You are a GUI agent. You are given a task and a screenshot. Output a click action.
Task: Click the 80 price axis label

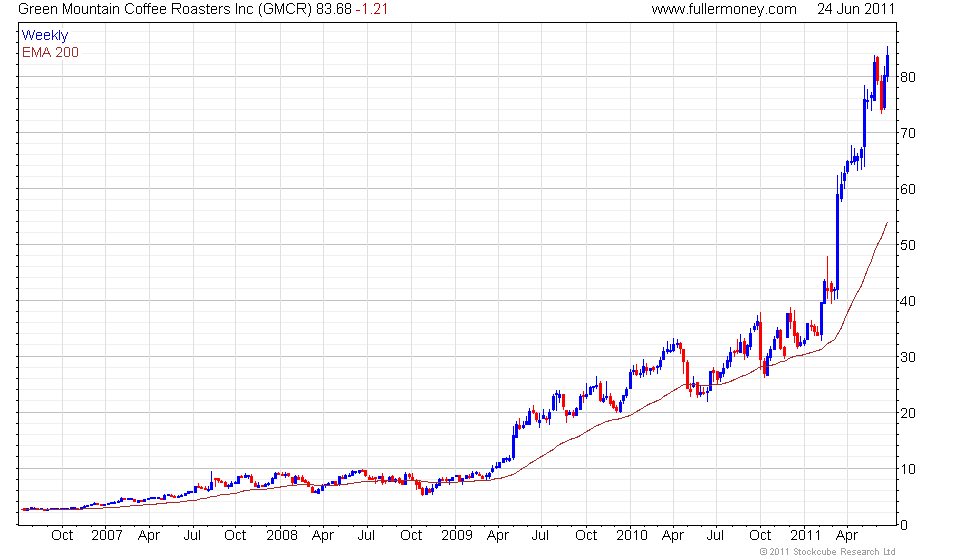click(x=908, y=78)
